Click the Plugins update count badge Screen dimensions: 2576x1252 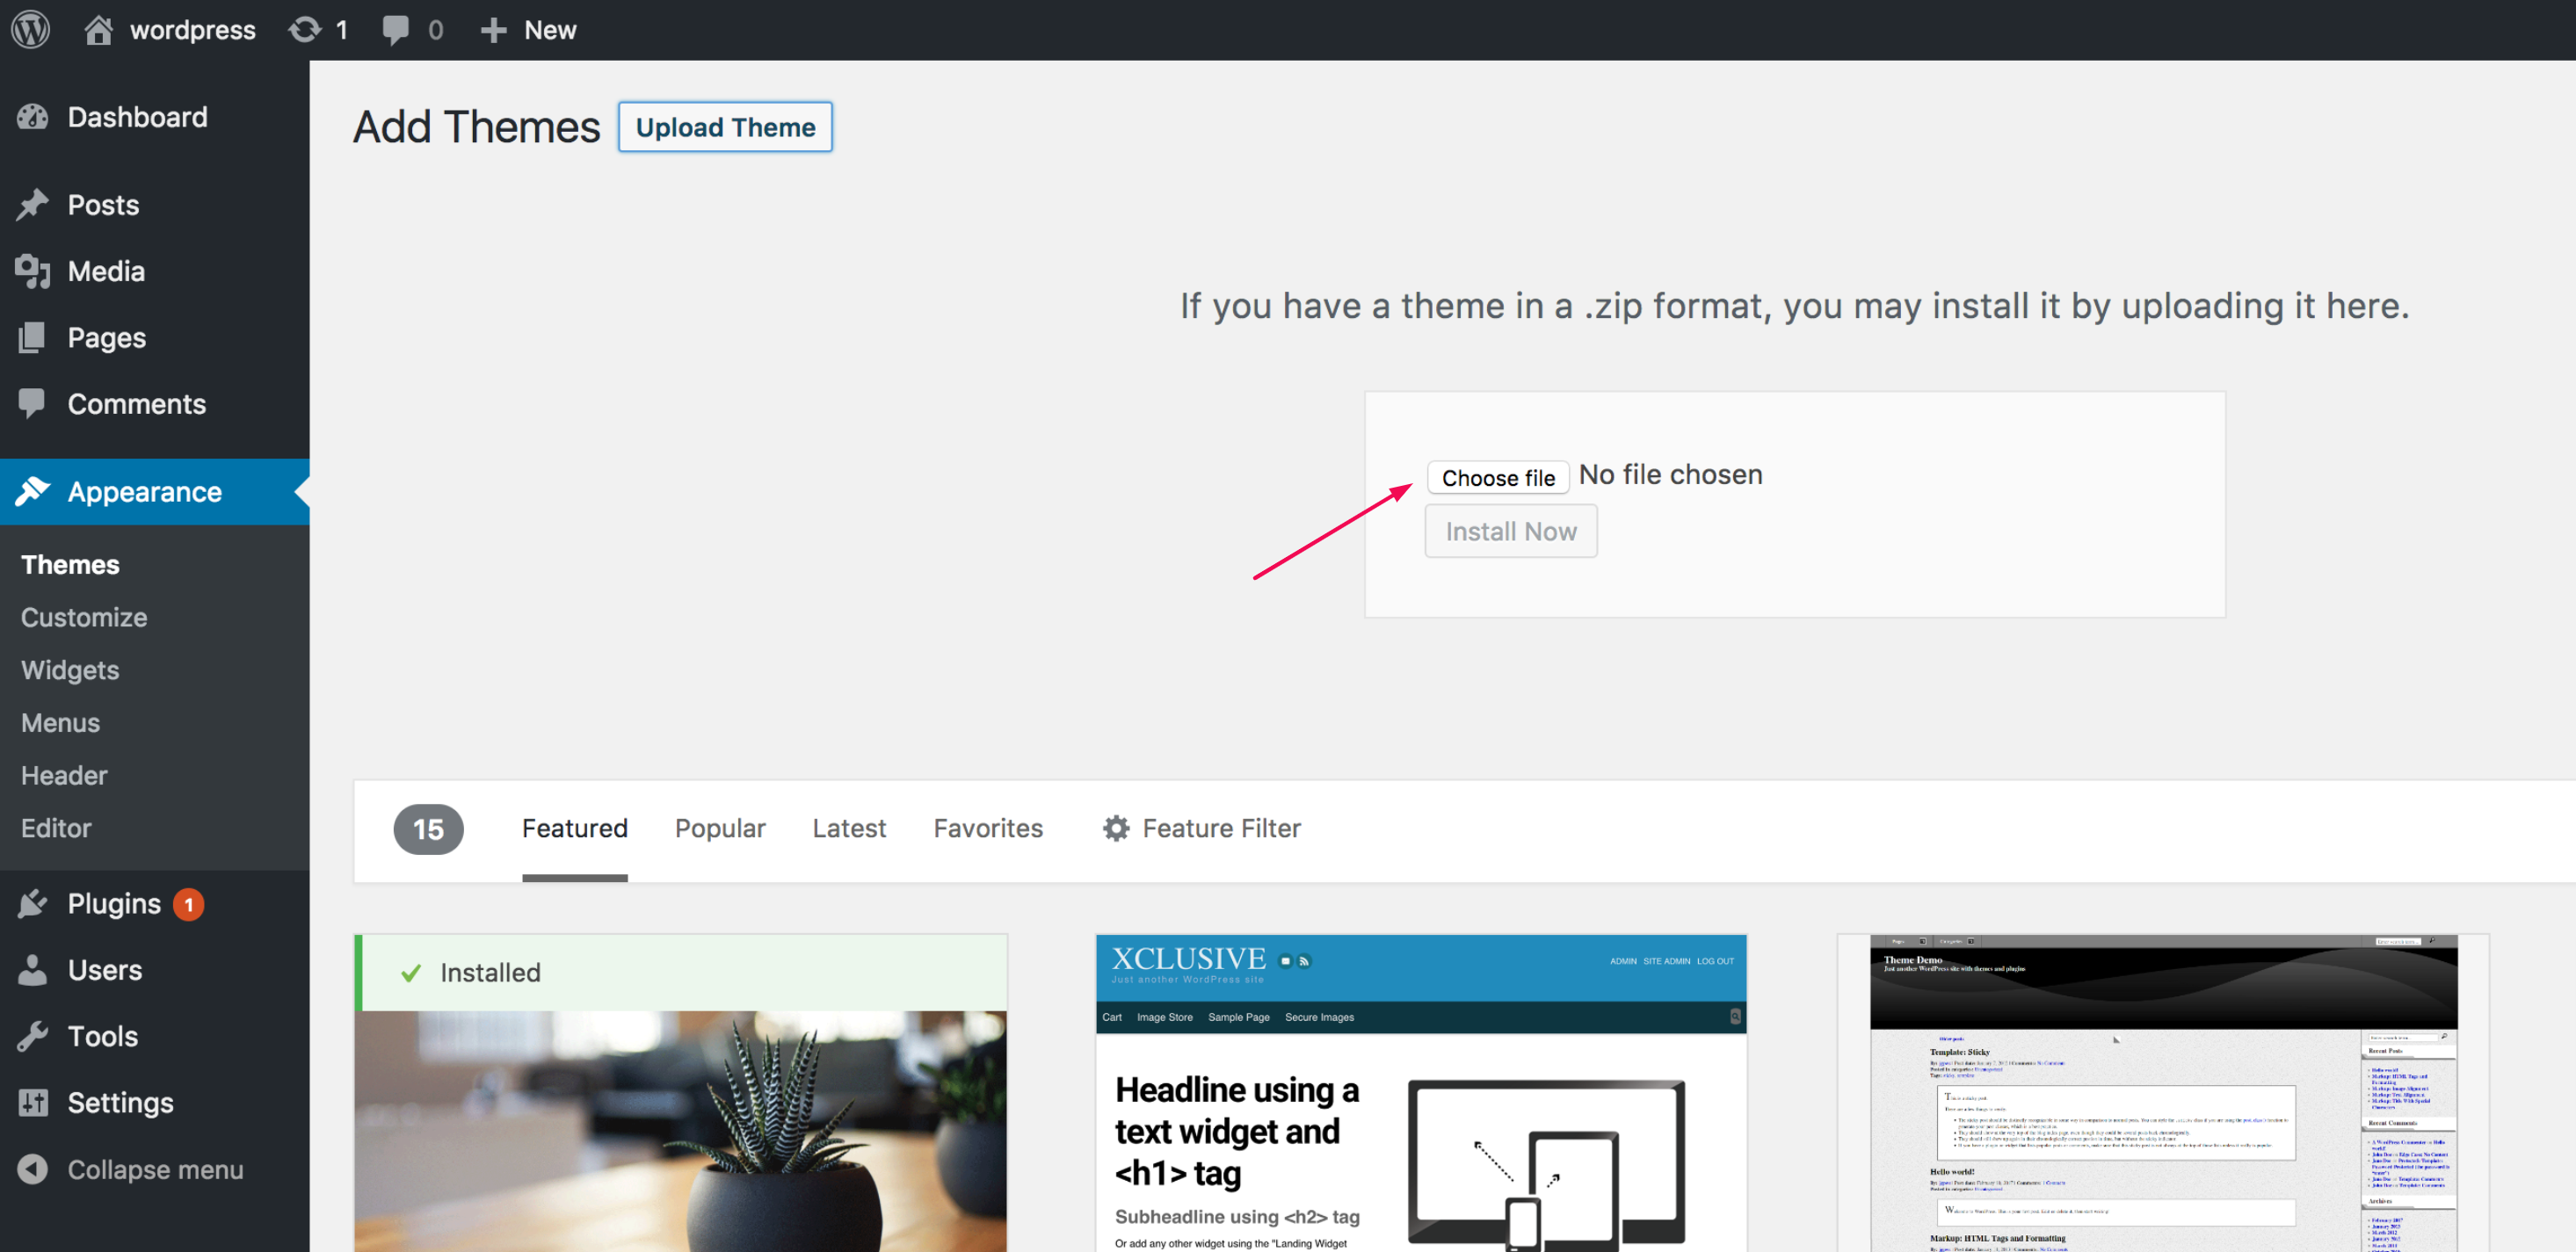tap(188, 904)
